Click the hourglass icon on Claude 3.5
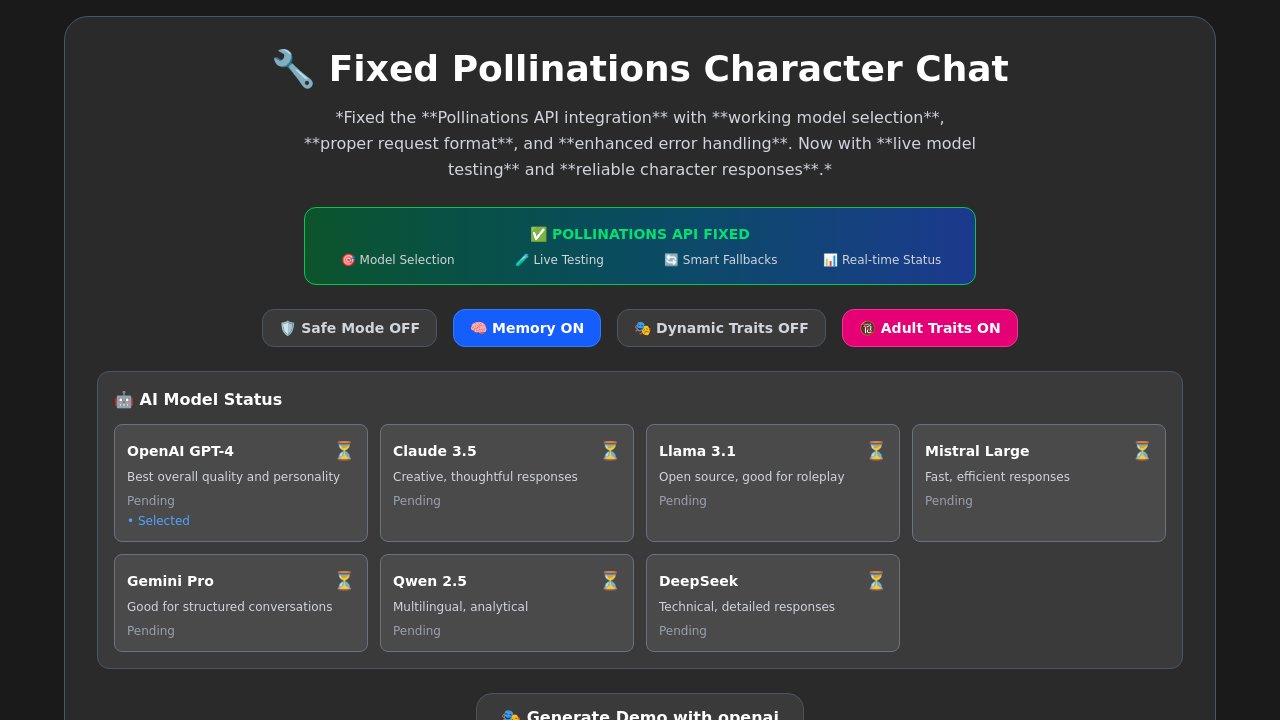This screenshot has height=720, width=1280. point(610,451)
